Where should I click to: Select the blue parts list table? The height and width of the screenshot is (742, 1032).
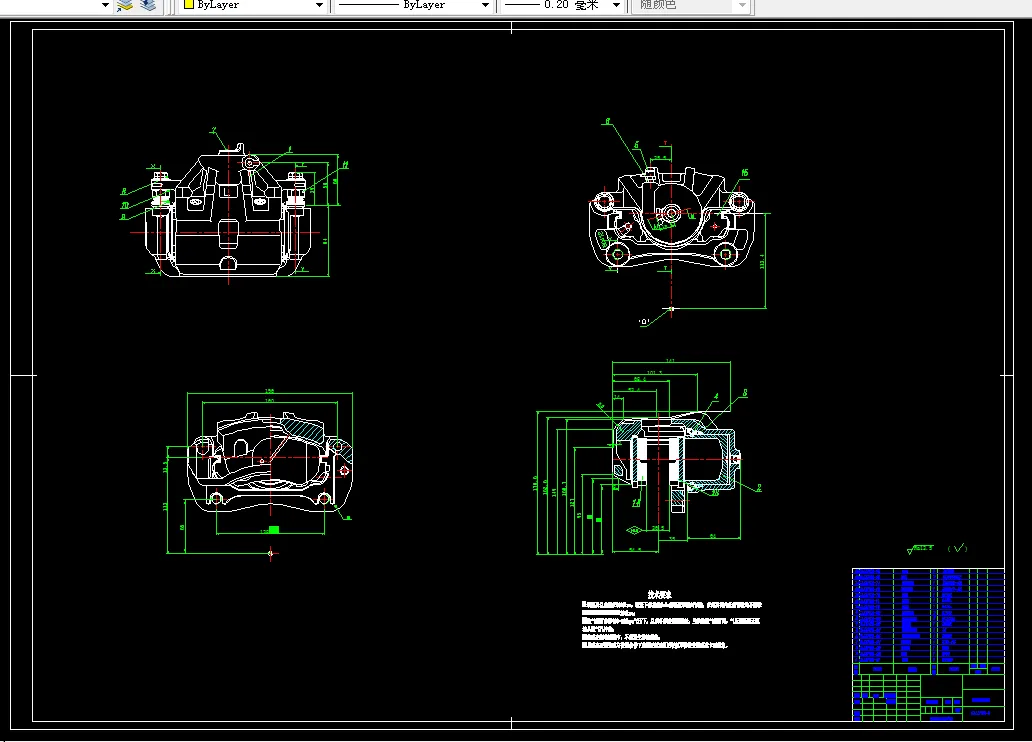point(928,616)
